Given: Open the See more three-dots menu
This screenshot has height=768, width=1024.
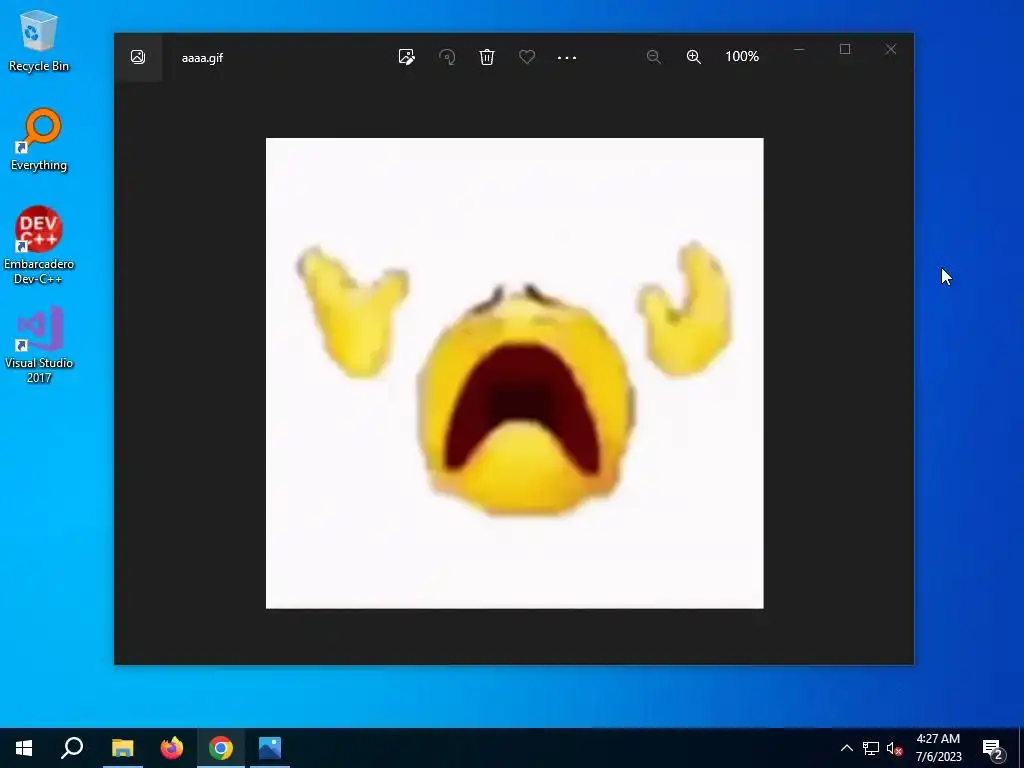Looking at the screenshot, I should (x=567, y=57).
